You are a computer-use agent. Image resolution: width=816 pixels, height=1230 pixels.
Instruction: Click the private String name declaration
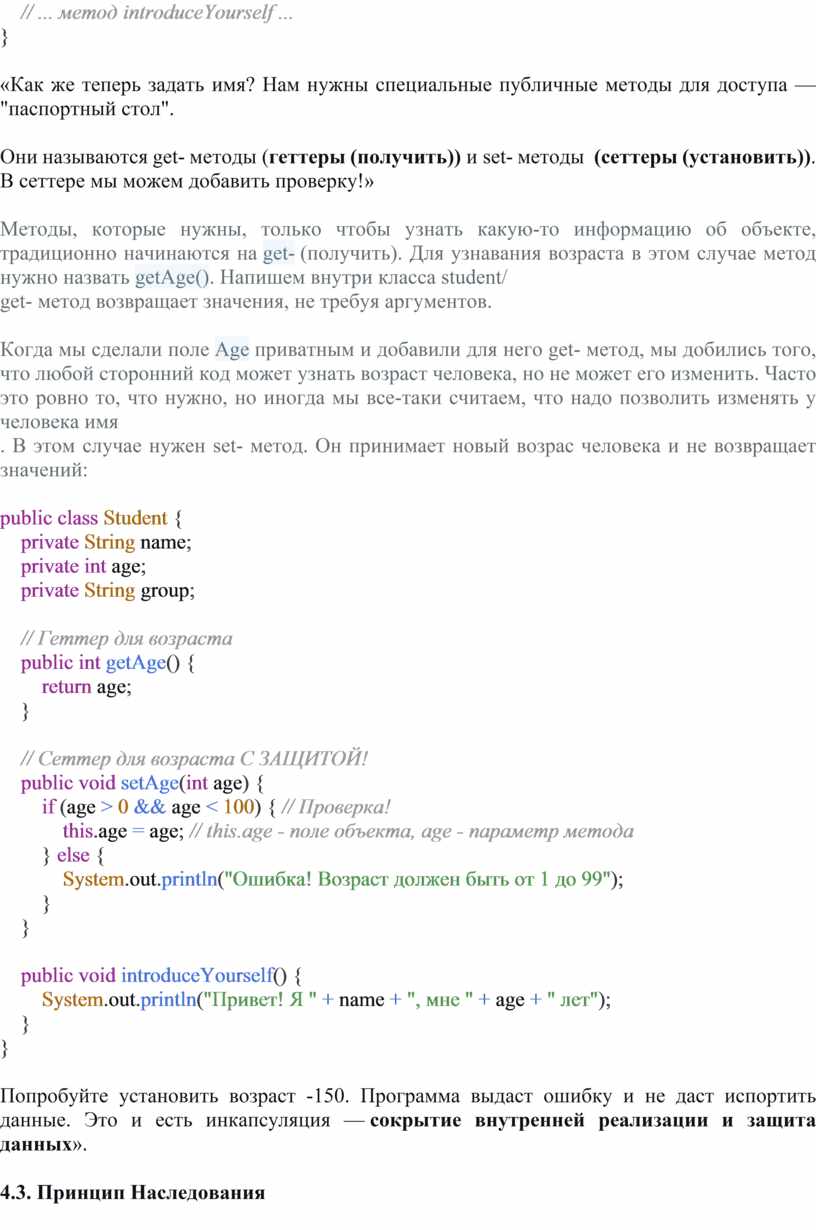coord(106,542)
